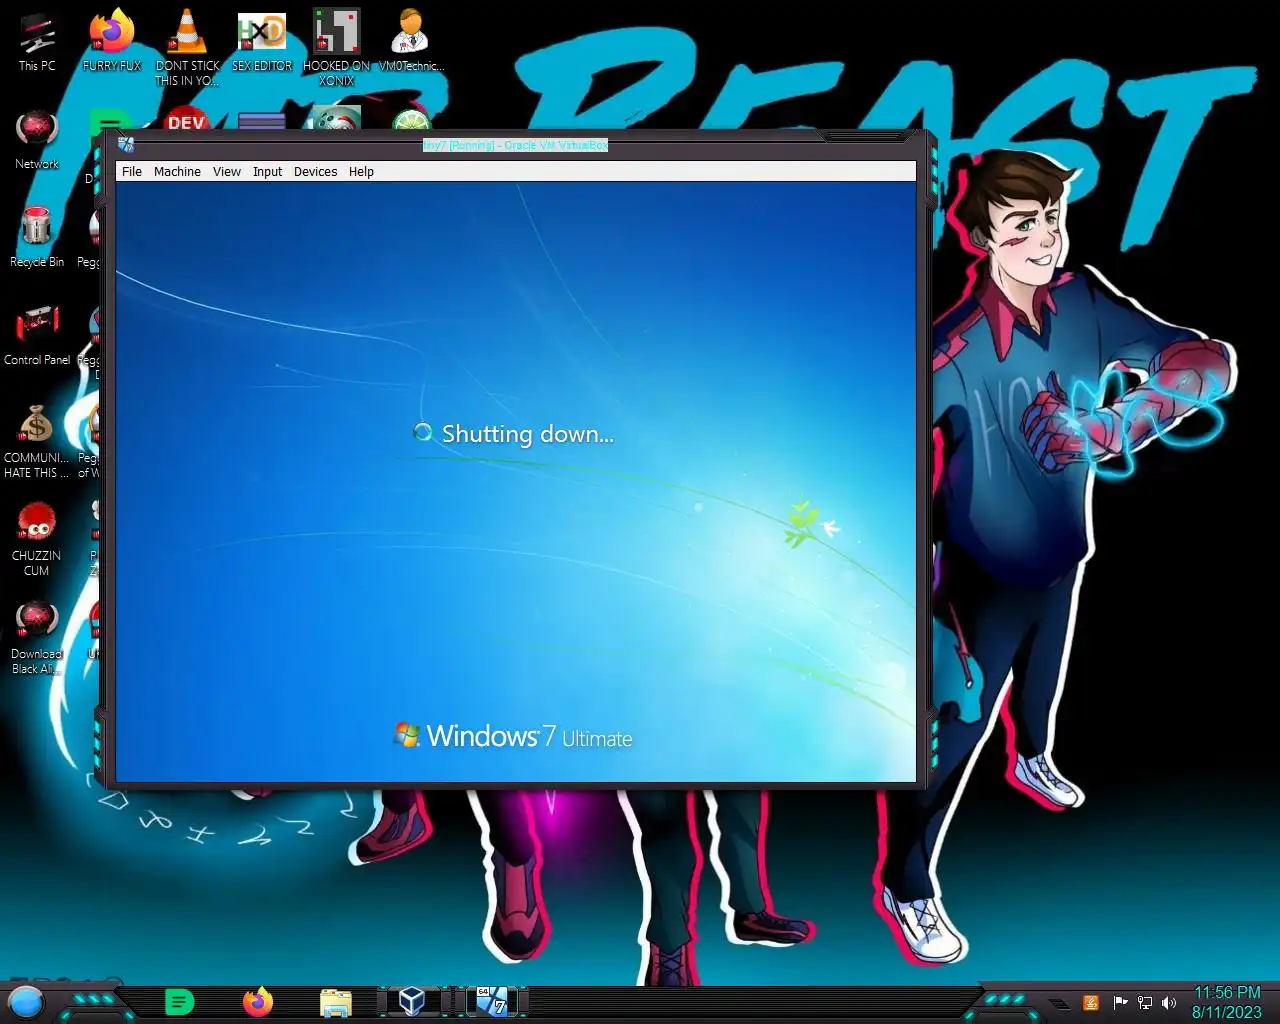Click the 'Shutting down...' text in the VM

pyautogui.click(x=527, y=434)
